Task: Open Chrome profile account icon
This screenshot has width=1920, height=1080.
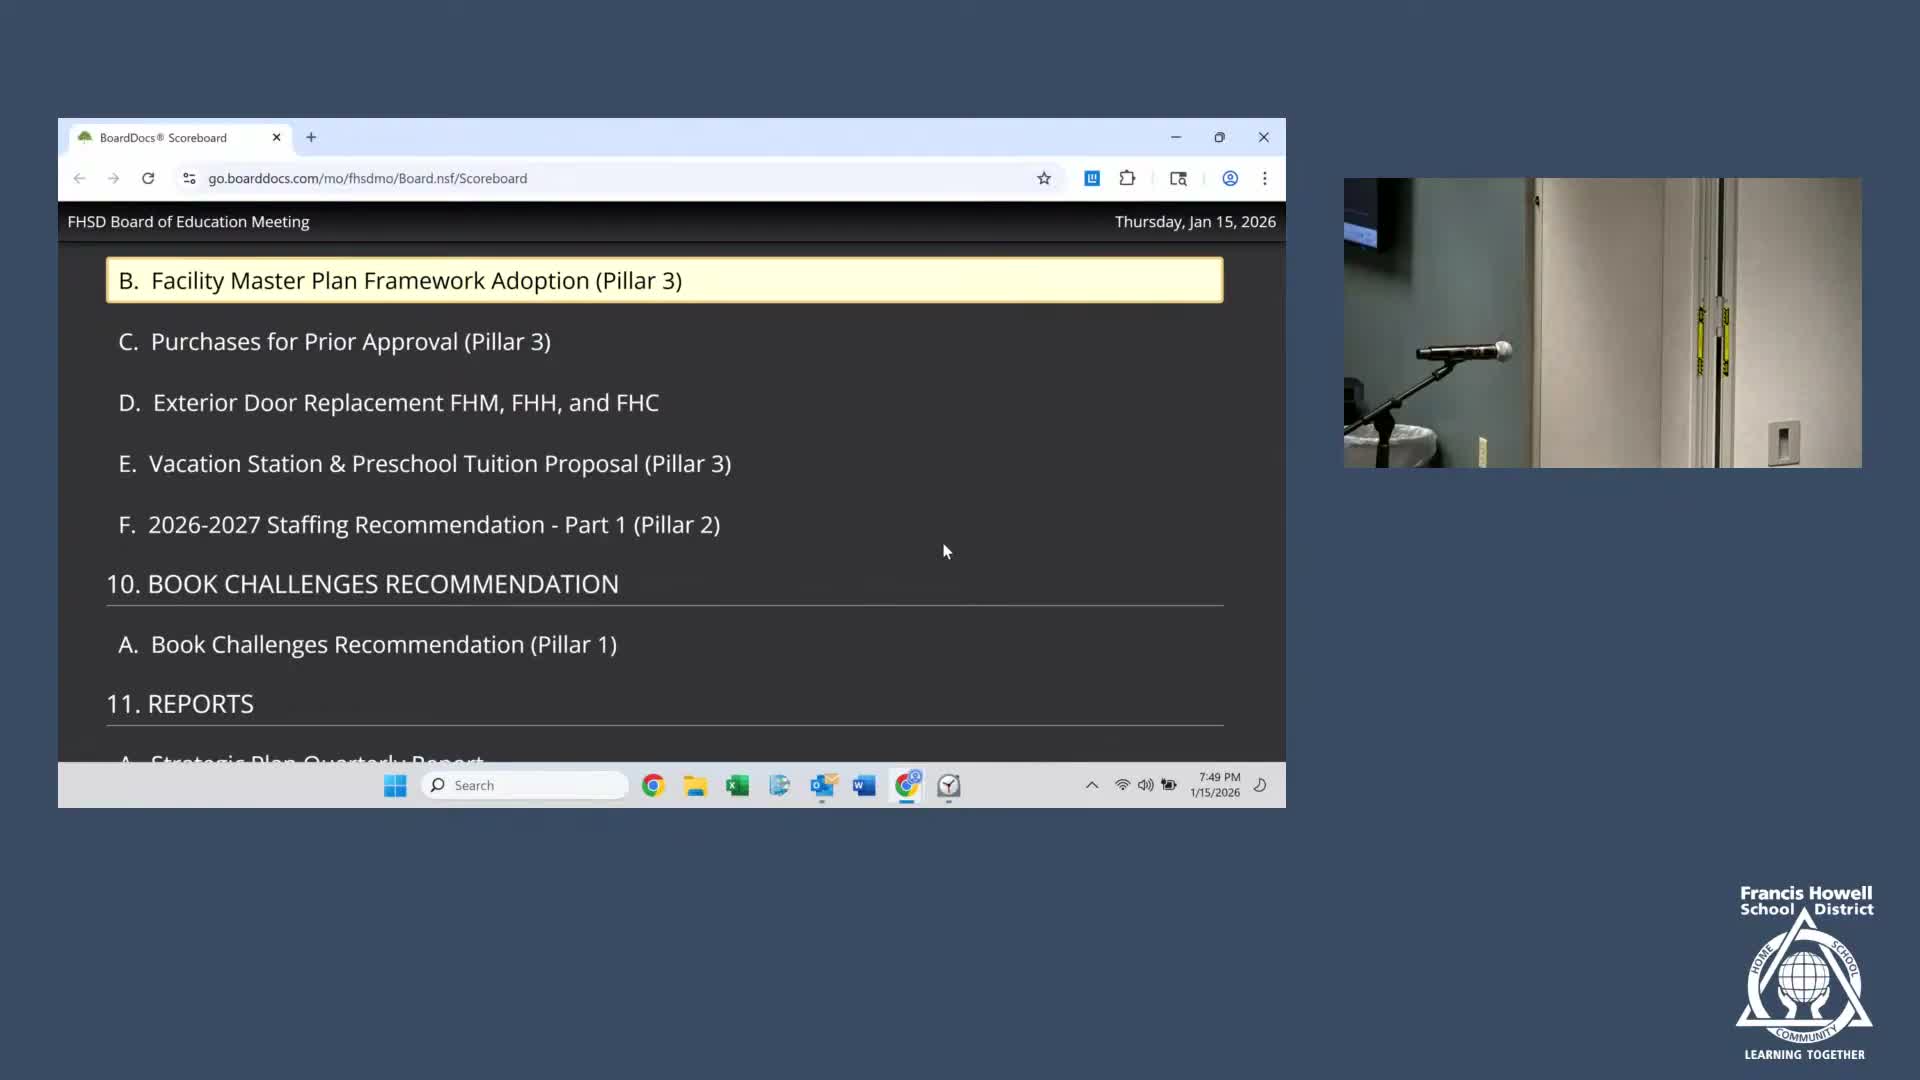Action: click(1230, 178)
